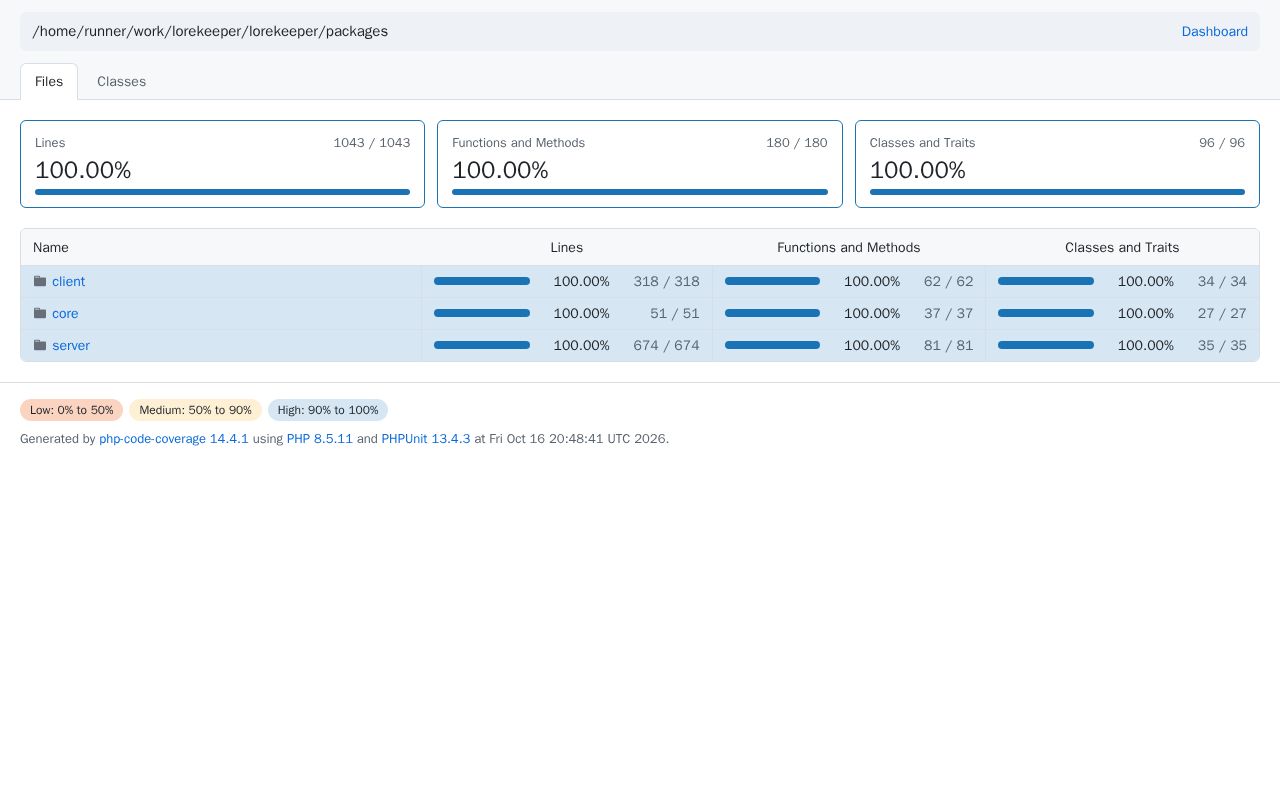Click the Medium: 50% to 90% legend badge

(195, 410)
